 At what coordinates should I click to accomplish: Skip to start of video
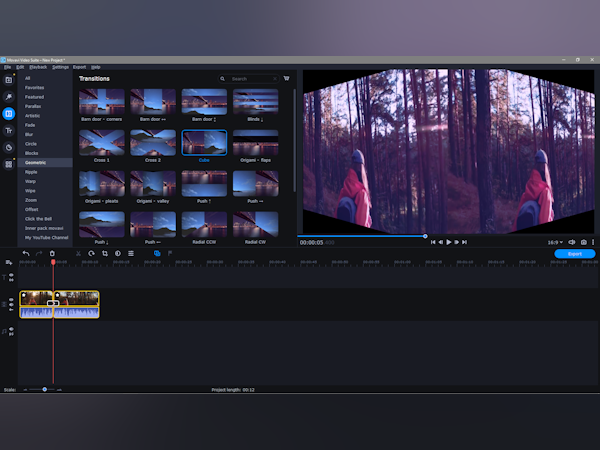click(433, 242)
